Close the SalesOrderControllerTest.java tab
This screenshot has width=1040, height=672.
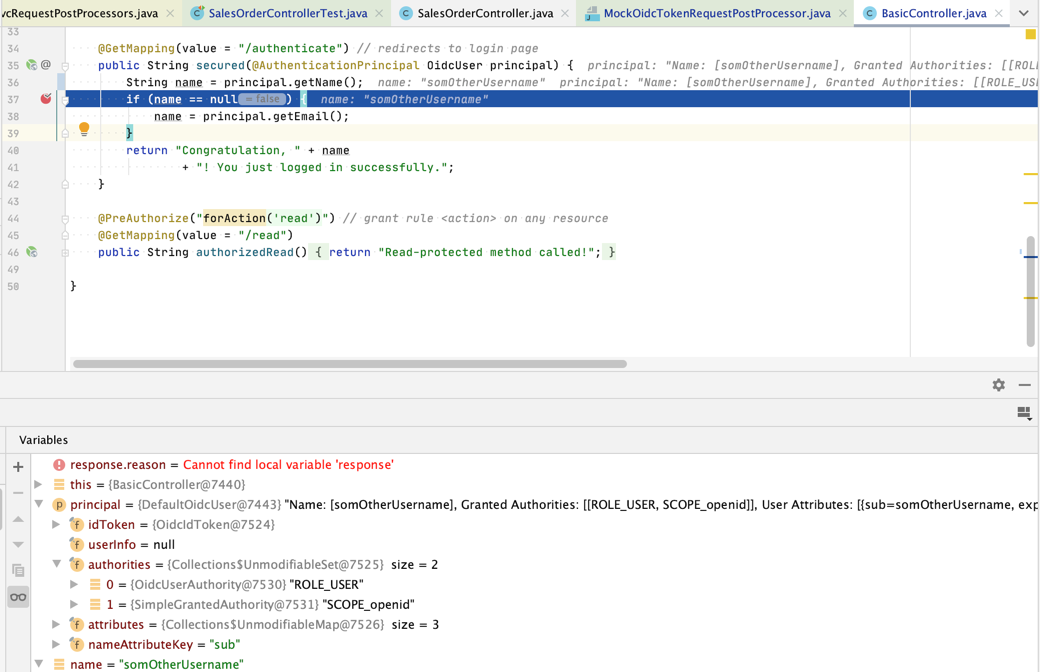[378, 14]
